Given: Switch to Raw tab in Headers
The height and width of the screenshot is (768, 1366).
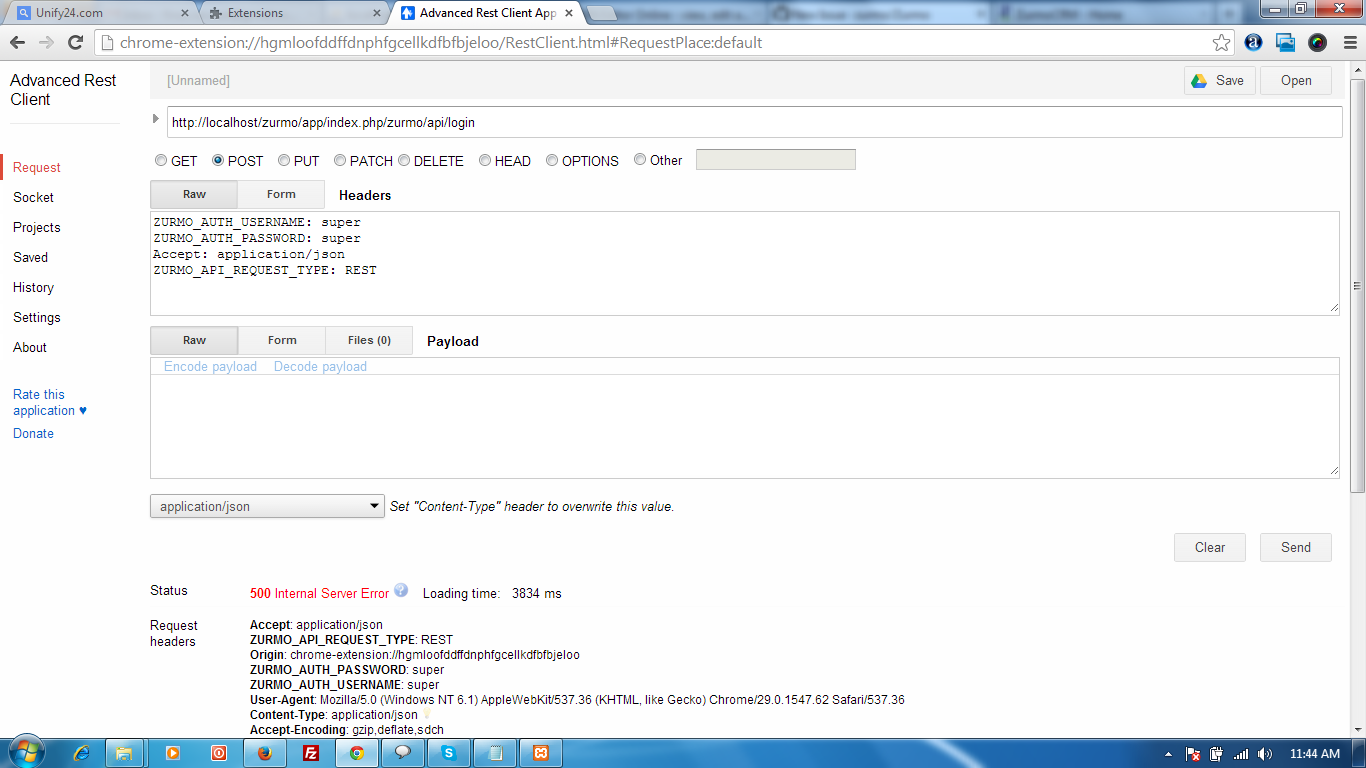Looking at the screenshot, I should point(194,194).
